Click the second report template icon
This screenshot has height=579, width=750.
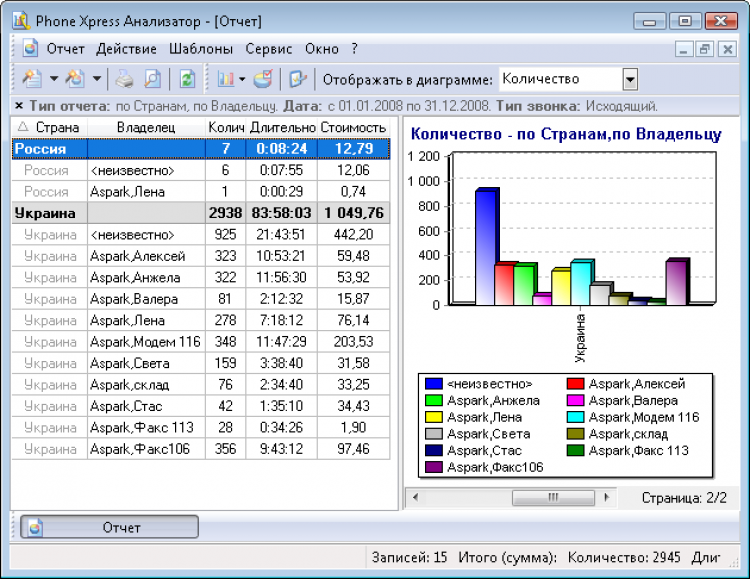(x=75, y=79)
